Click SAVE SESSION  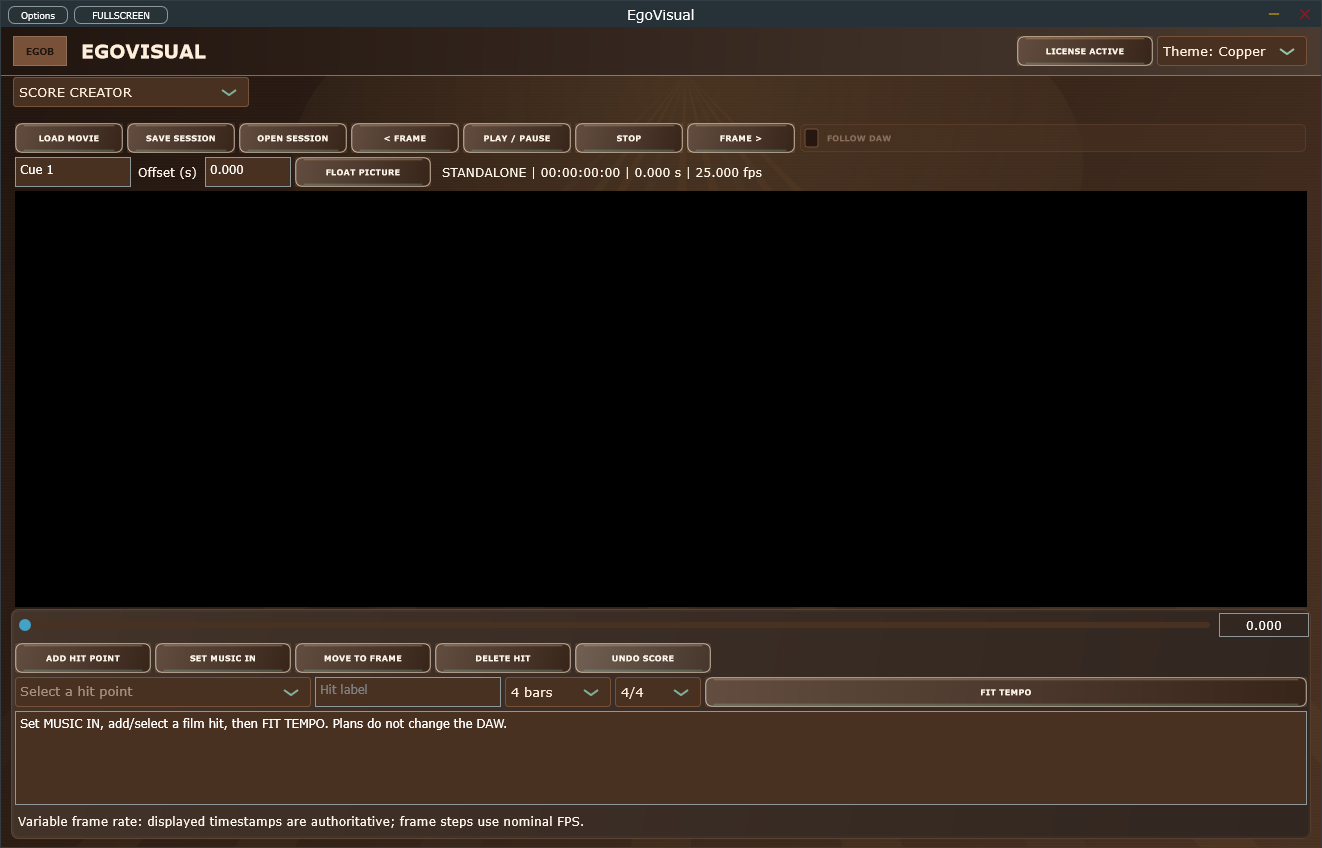181,138
